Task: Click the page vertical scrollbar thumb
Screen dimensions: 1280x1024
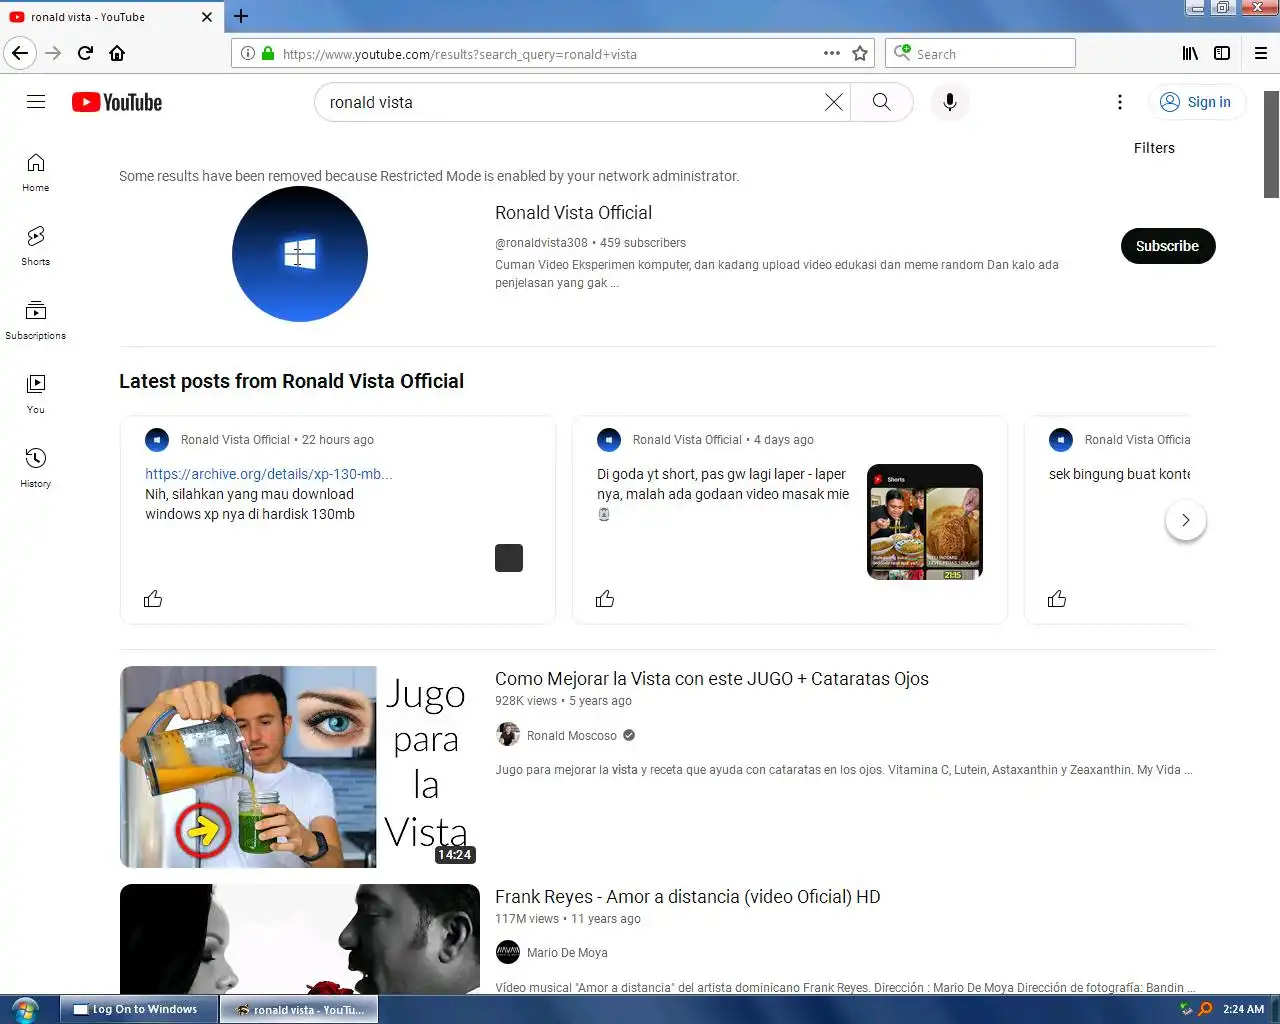Action: pos(1271,145)
